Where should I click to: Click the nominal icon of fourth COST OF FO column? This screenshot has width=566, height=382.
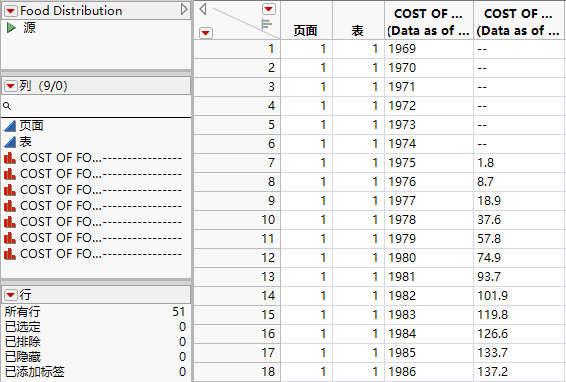[x=10, y=206]
